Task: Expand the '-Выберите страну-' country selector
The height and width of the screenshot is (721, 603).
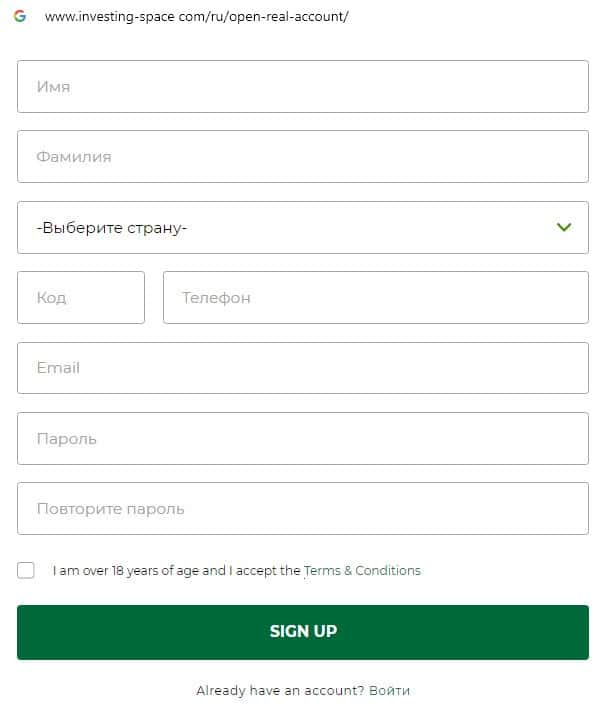Action: coord(302,227)
